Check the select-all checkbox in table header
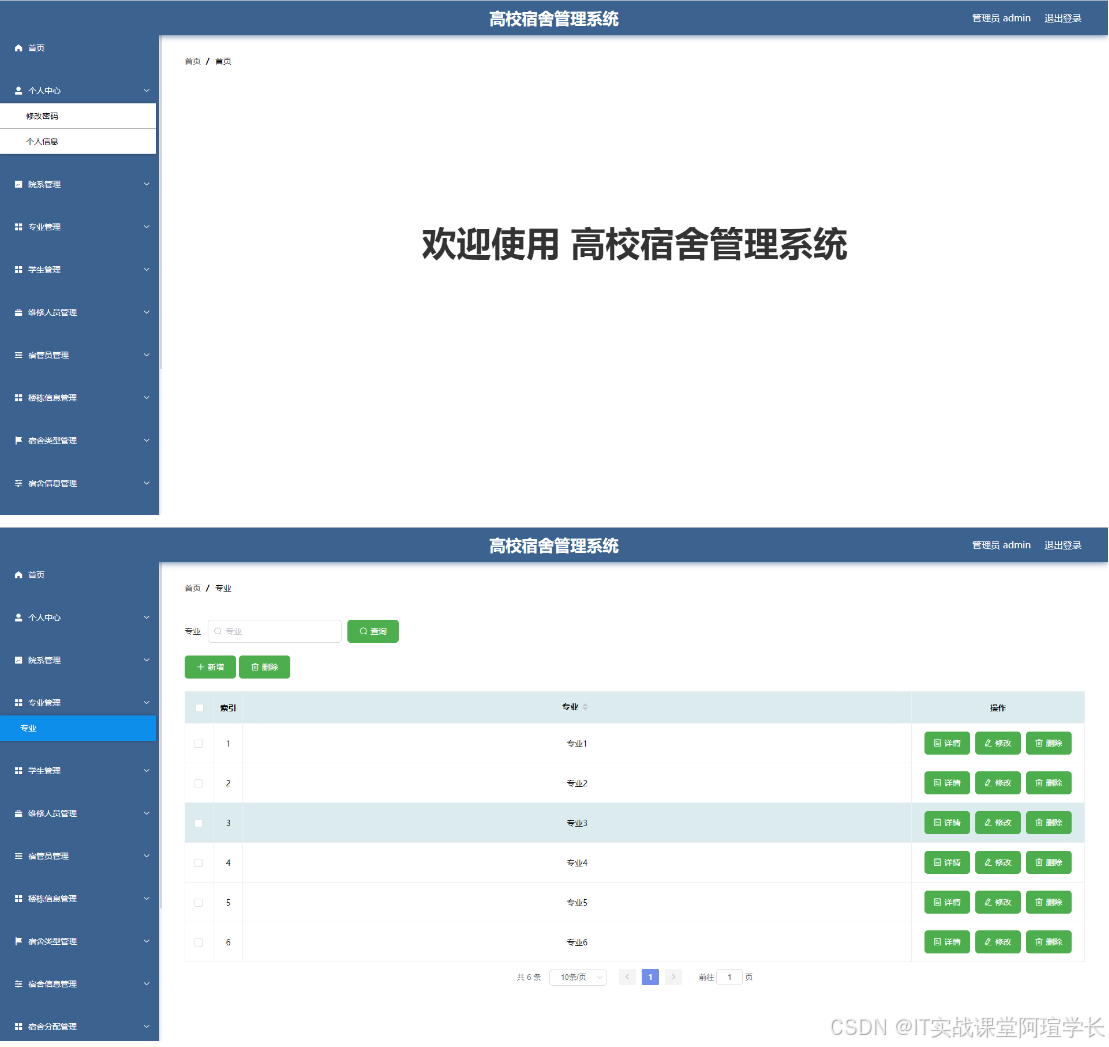 [198, 707]
